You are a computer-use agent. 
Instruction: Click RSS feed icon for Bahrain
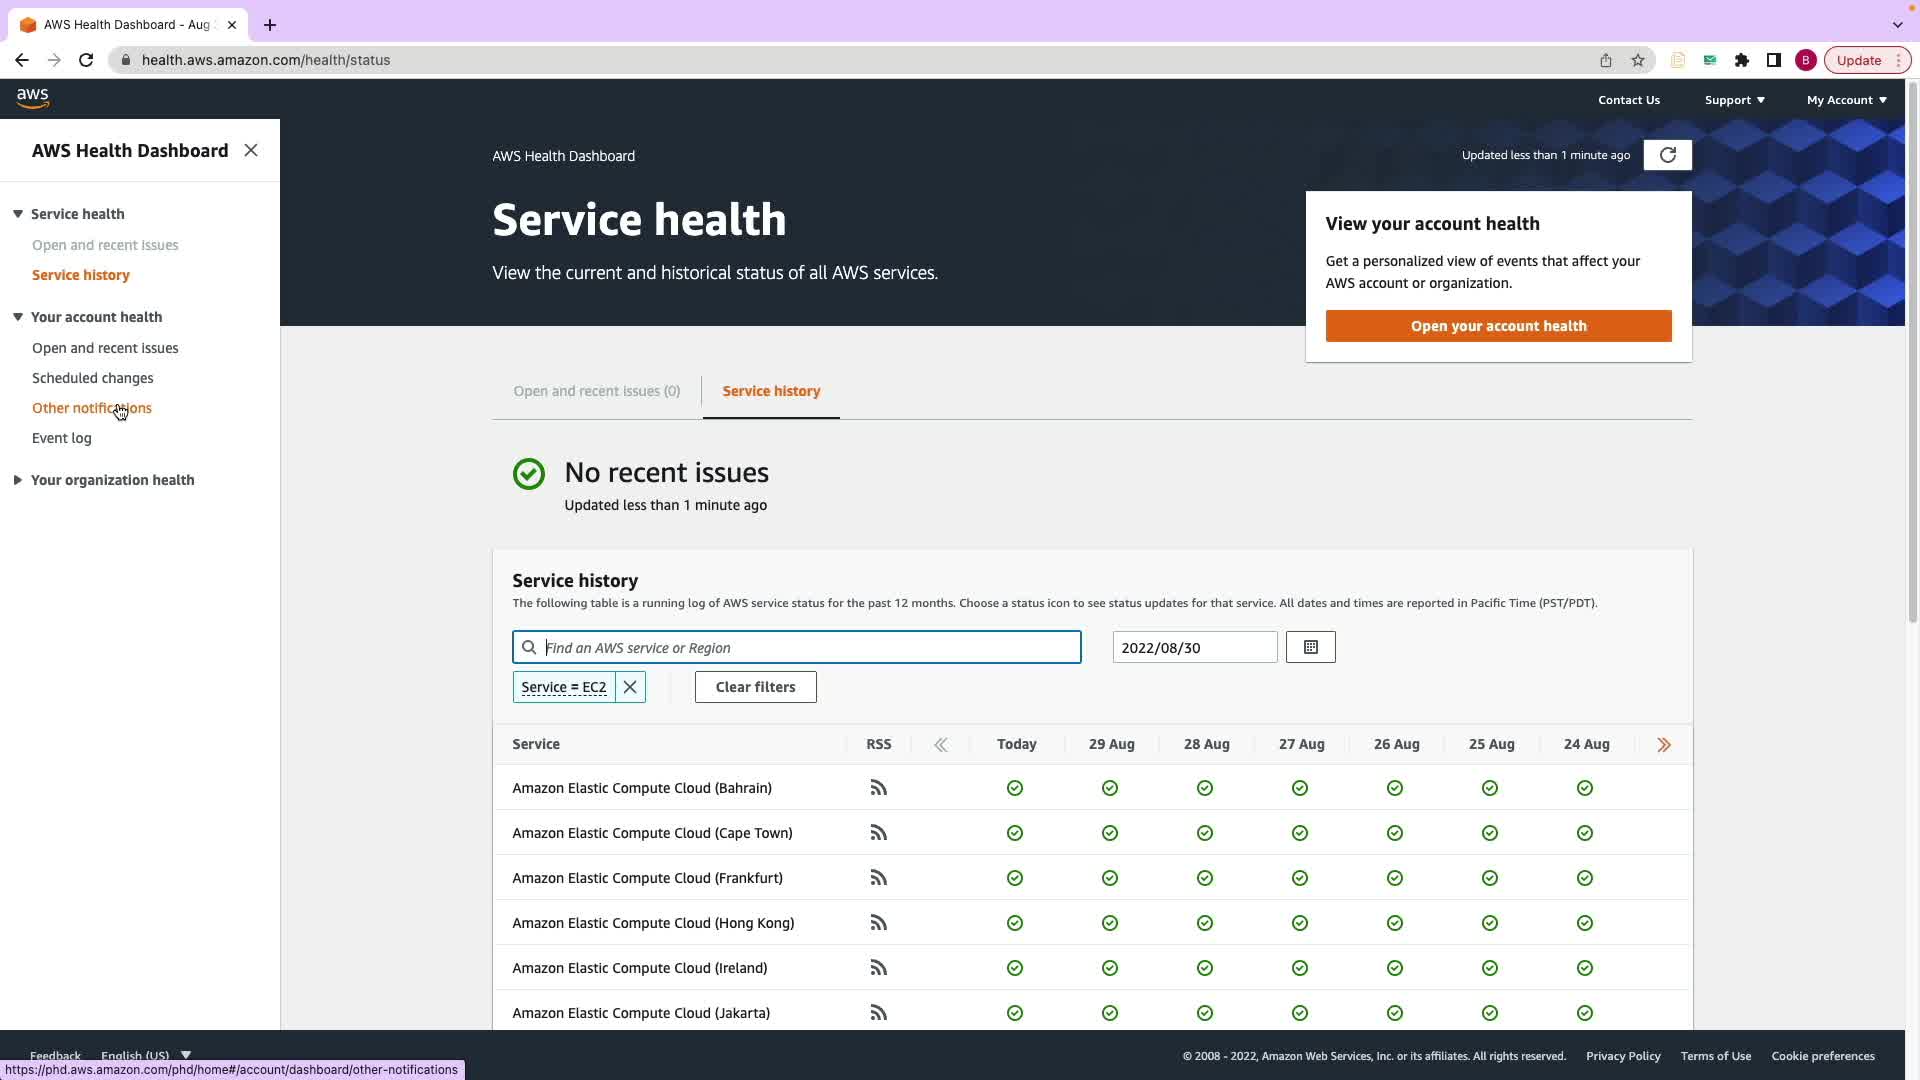[x=878, y=788]
